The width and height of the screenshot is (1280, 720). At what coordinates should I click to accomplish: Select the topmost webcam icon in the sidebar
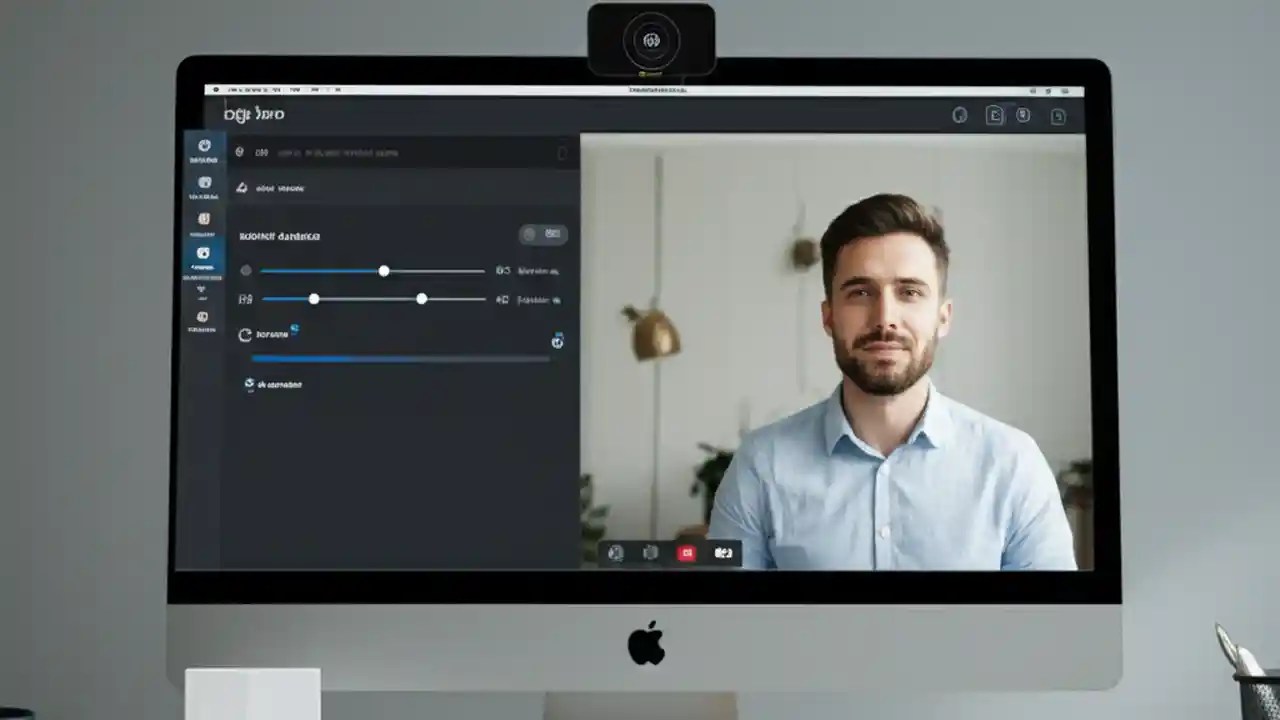(x=204, y=147)
